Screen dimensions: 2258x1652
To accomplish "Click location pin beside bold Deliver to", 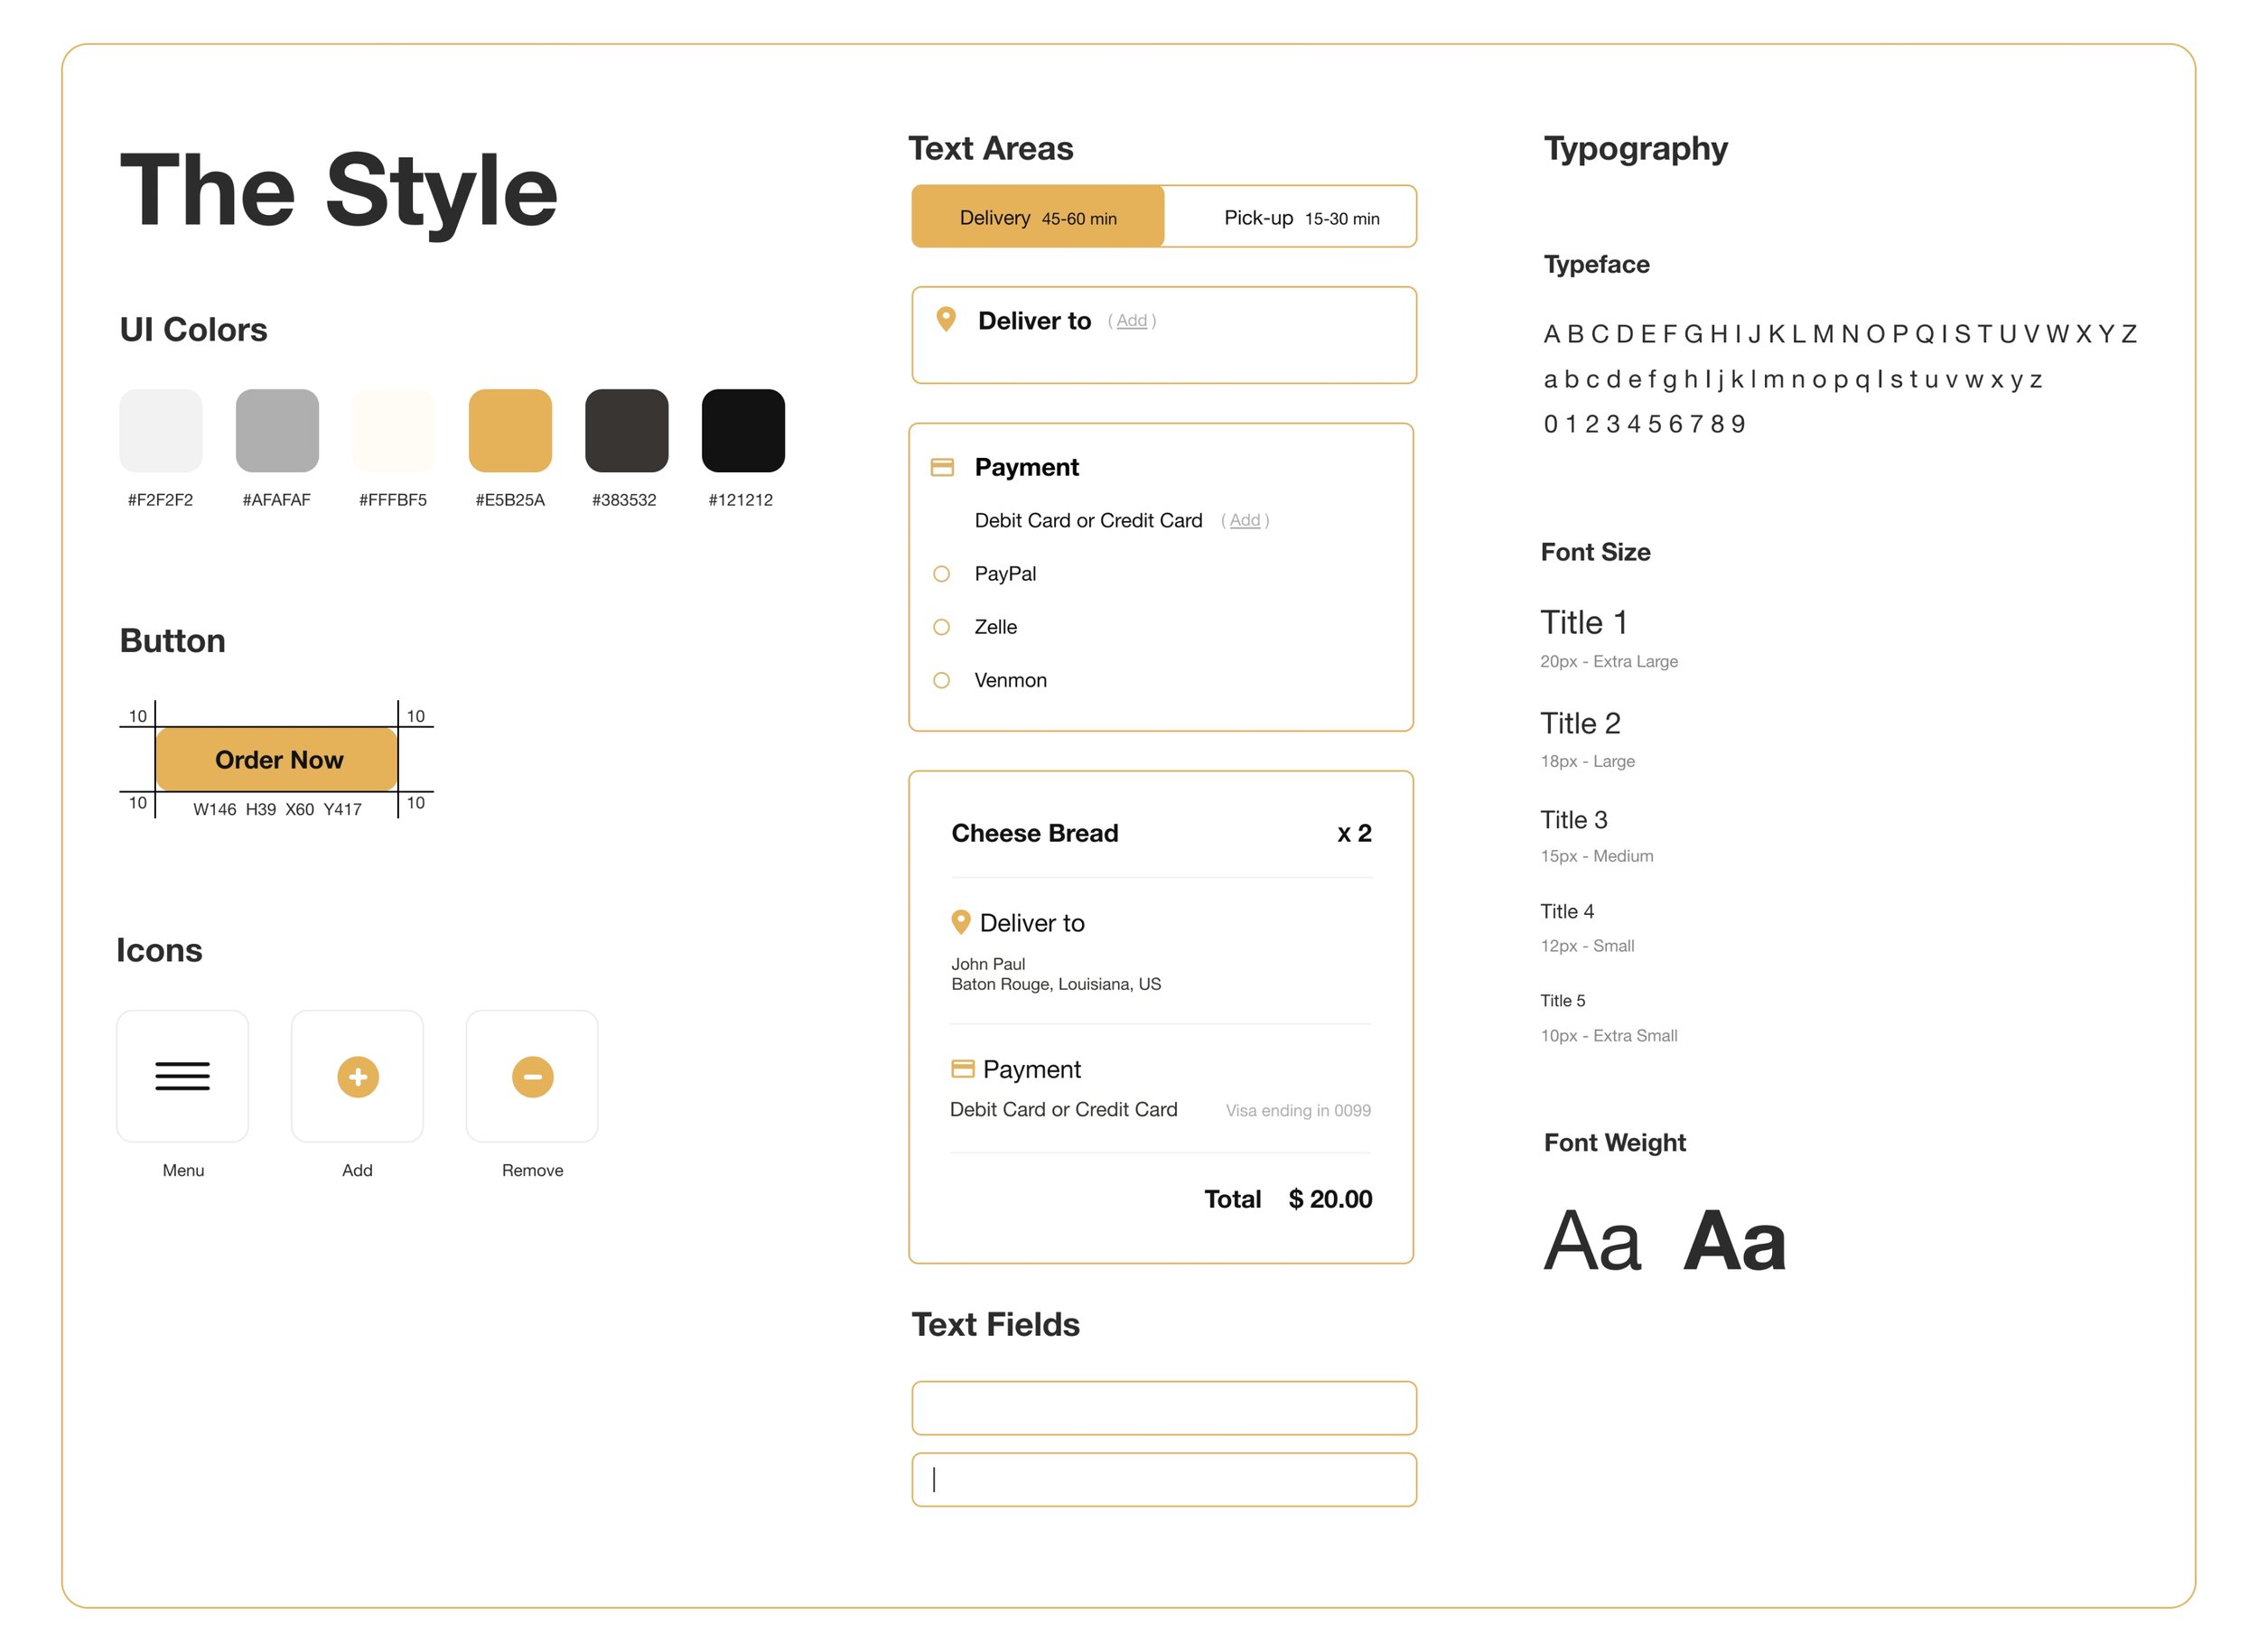I will pos(945,319).
